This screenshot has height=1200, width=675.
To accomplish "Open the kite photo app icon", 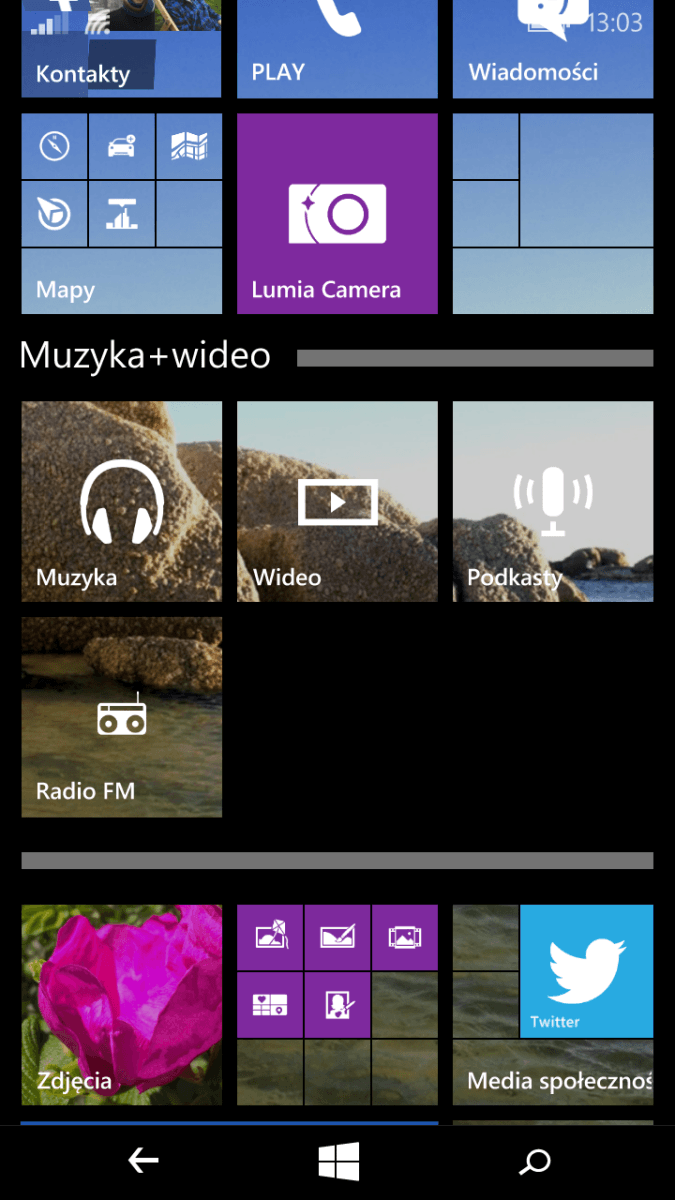I will [x=270, y=937].
